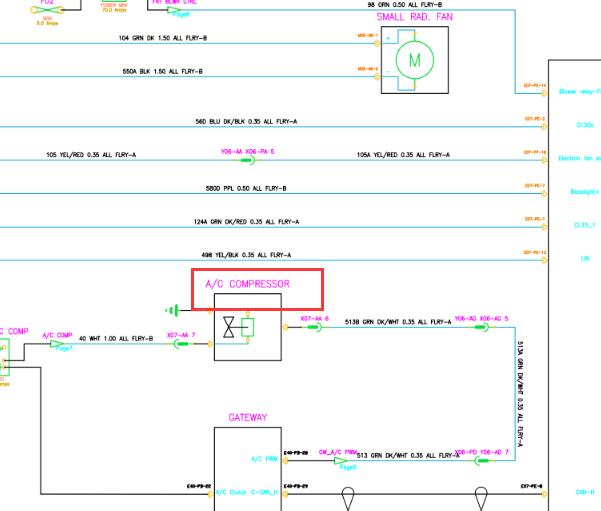This screenshot has height=511, width=601.
Task: Select wire label 550A BLK 1.50 ALL FLRY-B
Action: [x=163, y=71]
